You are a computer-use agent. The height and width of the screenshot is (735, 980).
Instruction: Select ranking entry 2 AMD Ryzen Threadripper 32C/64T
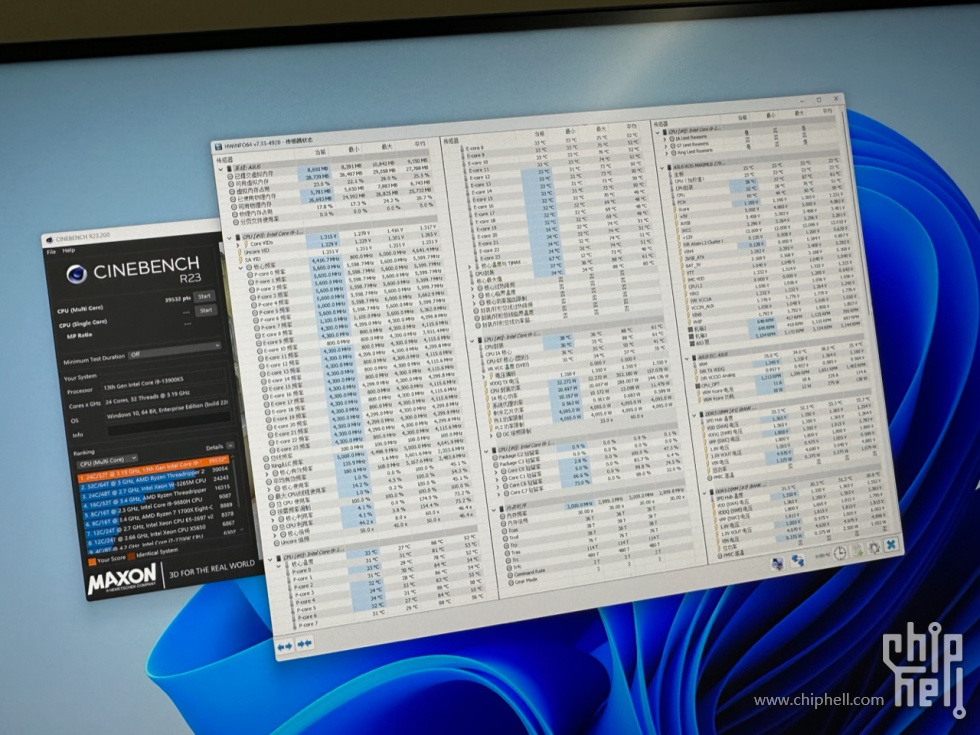154,476
